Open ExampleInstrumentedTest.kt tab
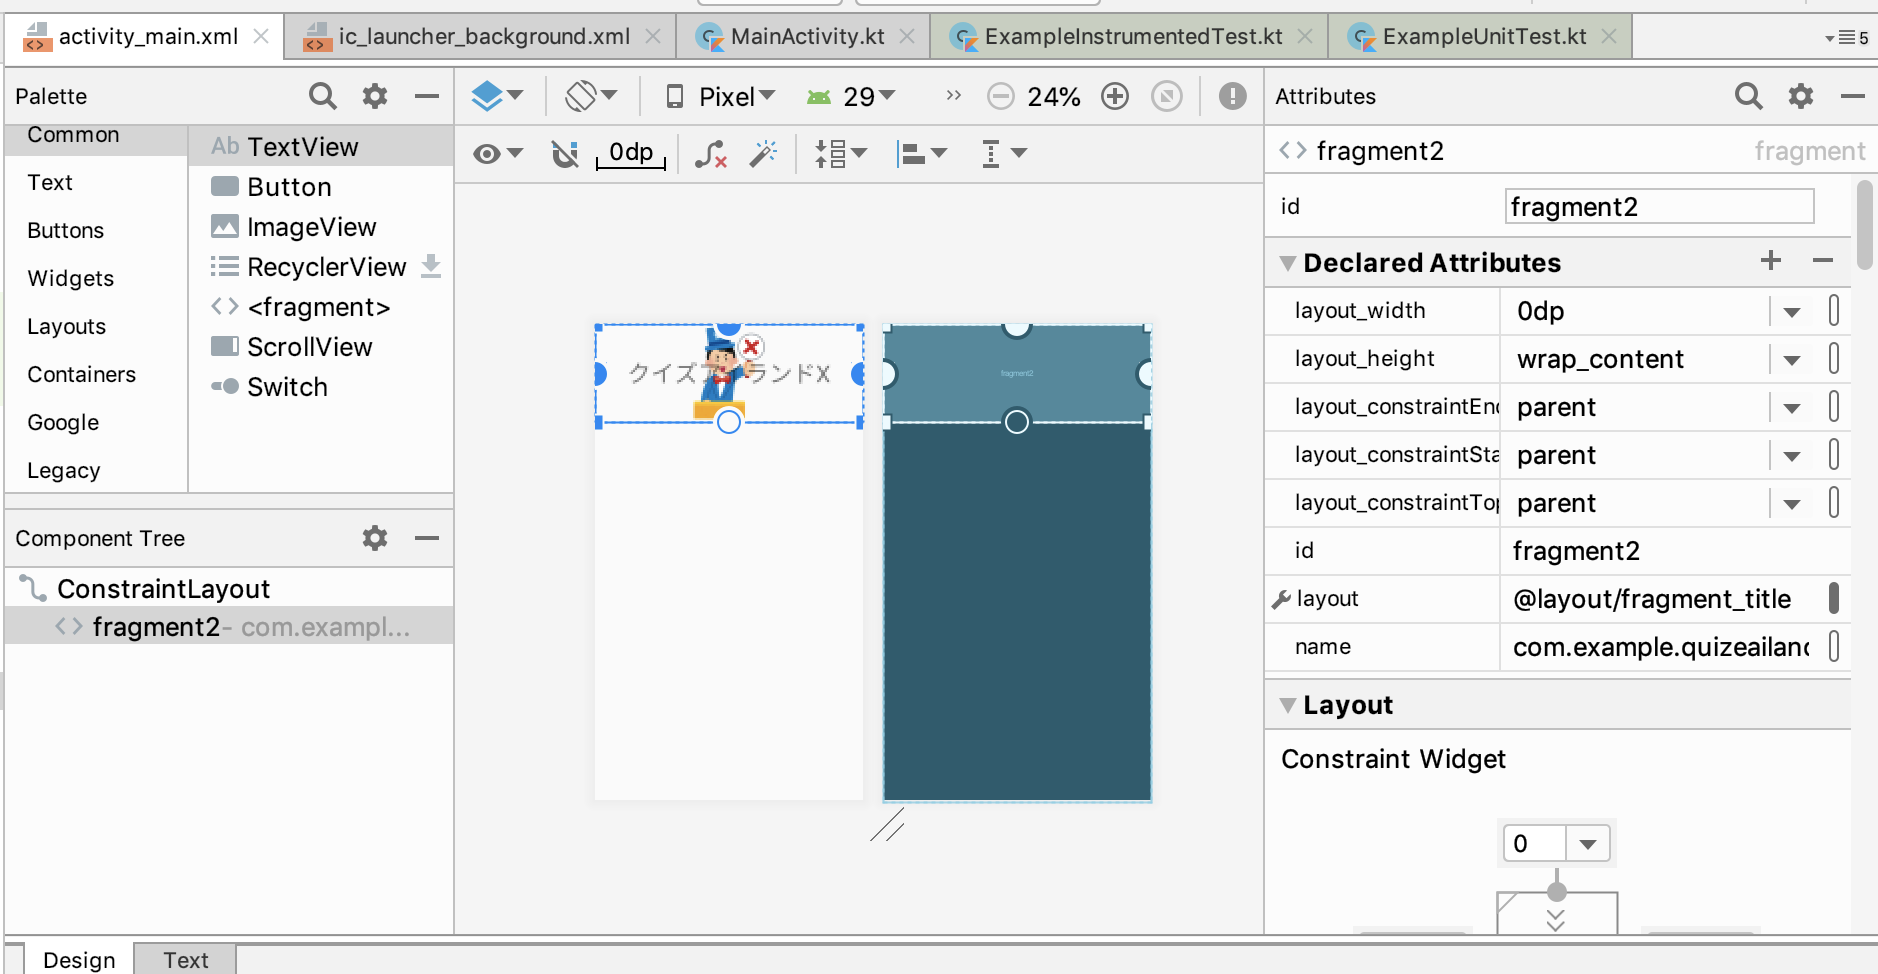 click(x=1132, y=37)
